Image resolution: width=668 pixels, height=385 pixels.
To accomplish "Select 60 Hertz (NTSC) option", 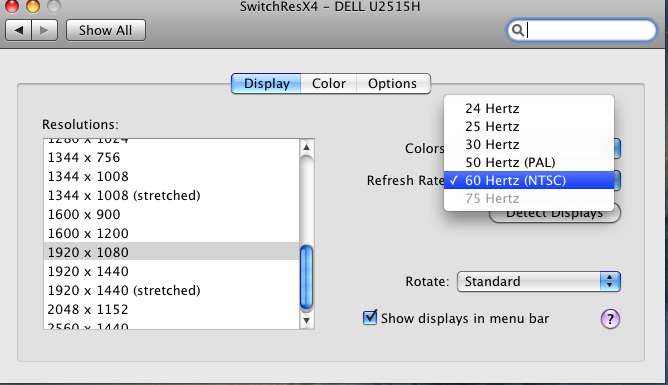I will (x=529, y=180).
